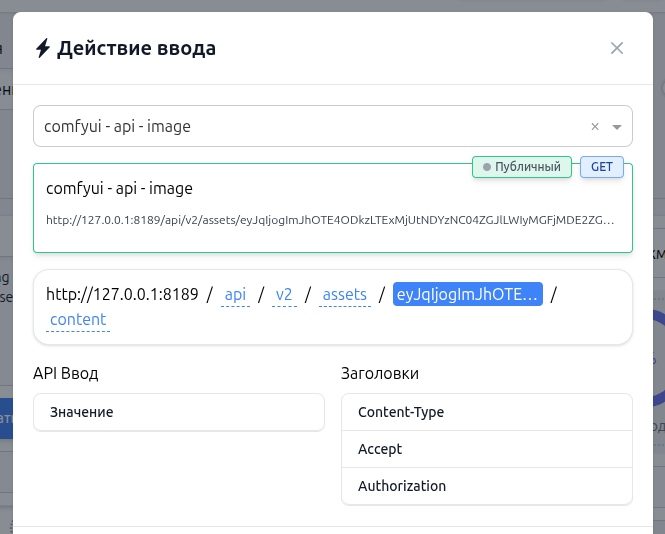Open the comfyui - api - image combo box

tap(332, 126)
